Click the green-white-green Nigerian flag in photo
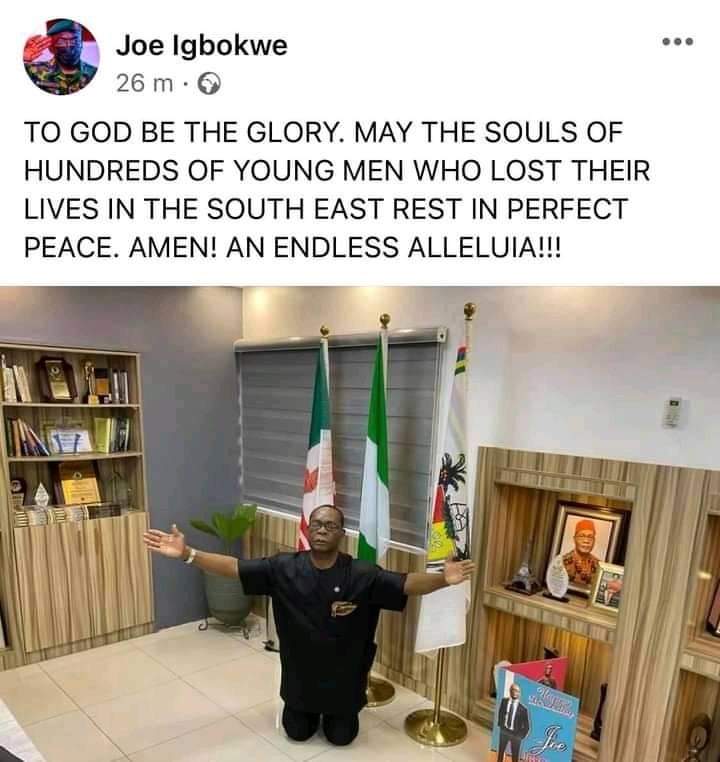Image resolution: width=720 pixels, height=762 pixels. coord(375,447)
